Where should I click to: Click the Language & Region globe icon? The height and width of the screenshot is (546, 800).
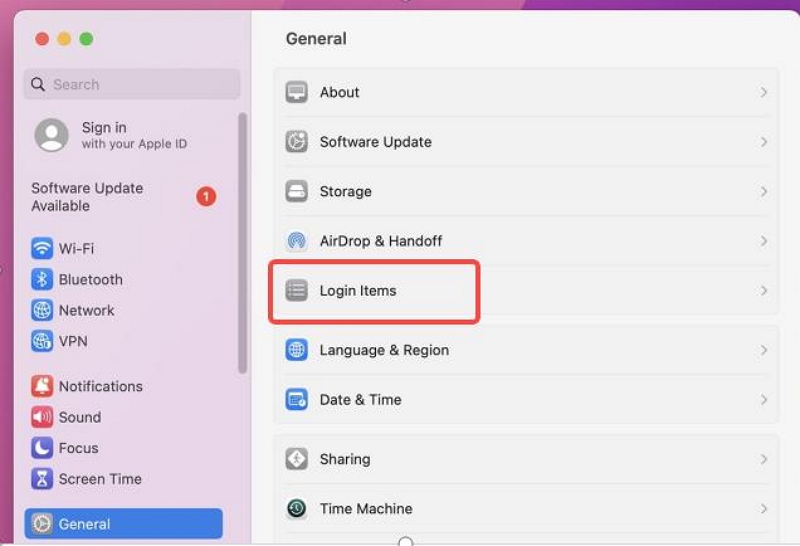coord(296,350)
